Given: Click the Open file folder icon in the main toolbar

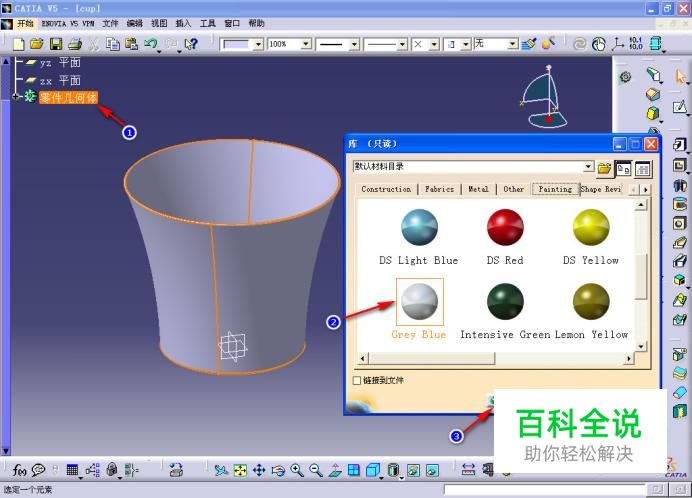Looking at the screenshot, I should pyautogui.click(x=37, y=44).
